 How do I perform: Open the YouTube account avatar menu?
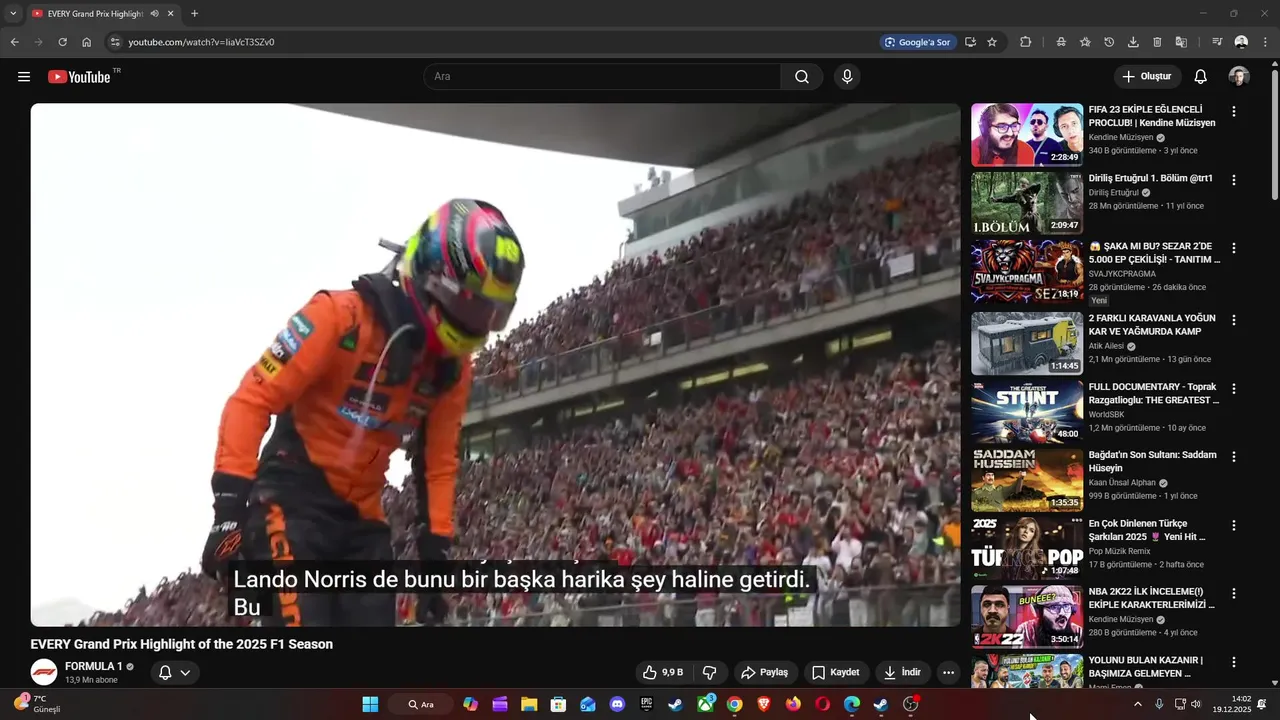point(1239,77)
